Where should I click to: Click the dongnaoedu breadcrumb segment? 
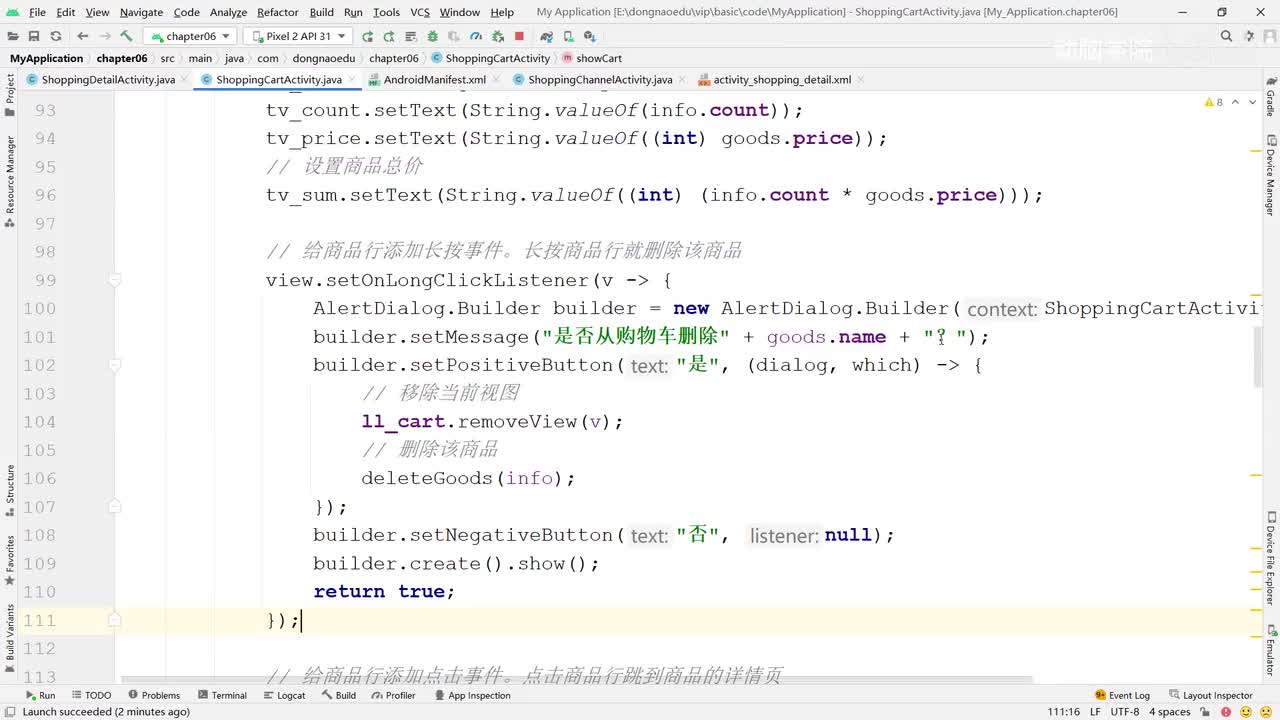point(324,58)
